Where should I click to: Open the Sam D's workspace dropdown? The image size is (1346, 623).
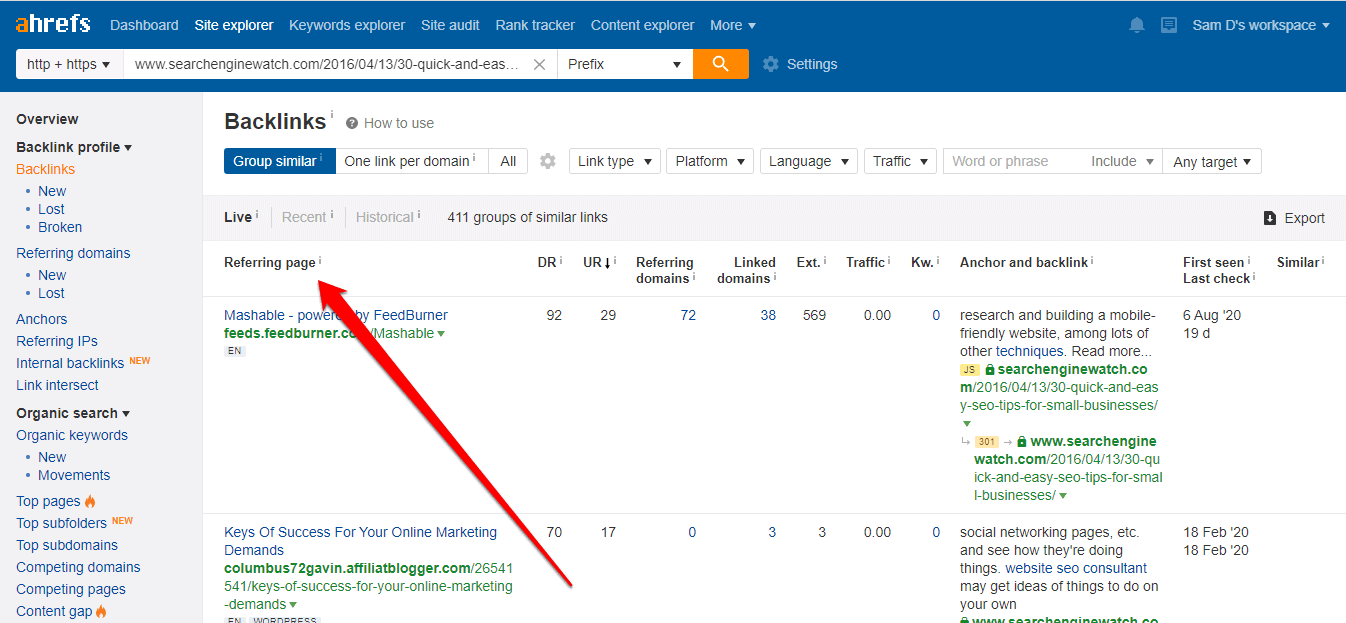[x=1261, y=25]
